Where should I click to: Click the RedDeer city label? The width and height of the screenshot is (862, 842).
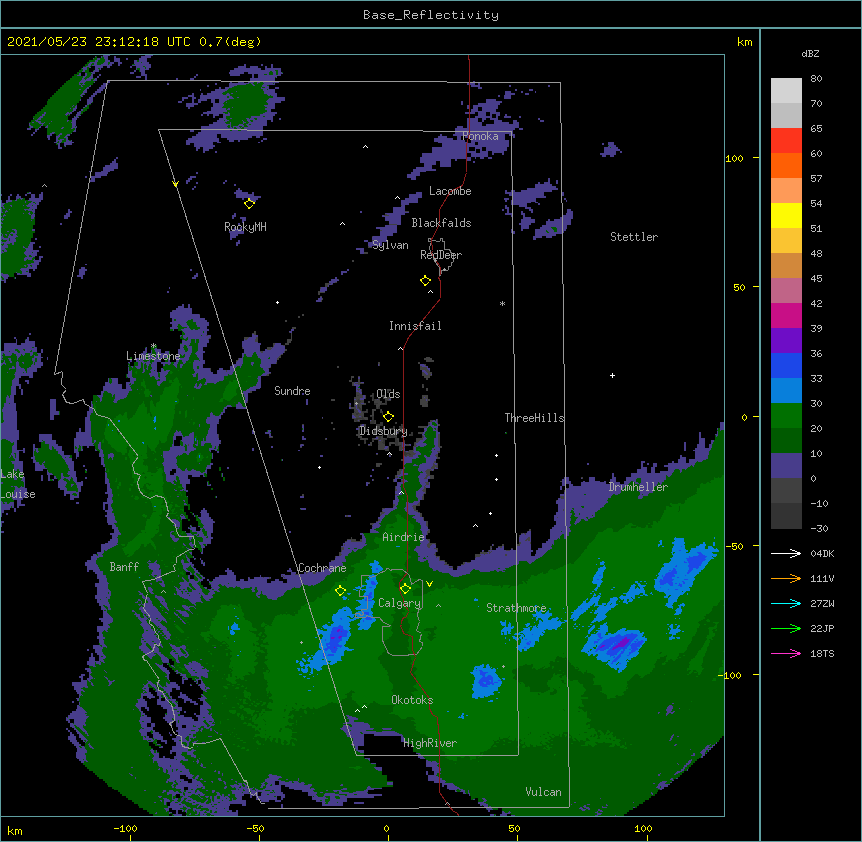(x=441, y=255)
